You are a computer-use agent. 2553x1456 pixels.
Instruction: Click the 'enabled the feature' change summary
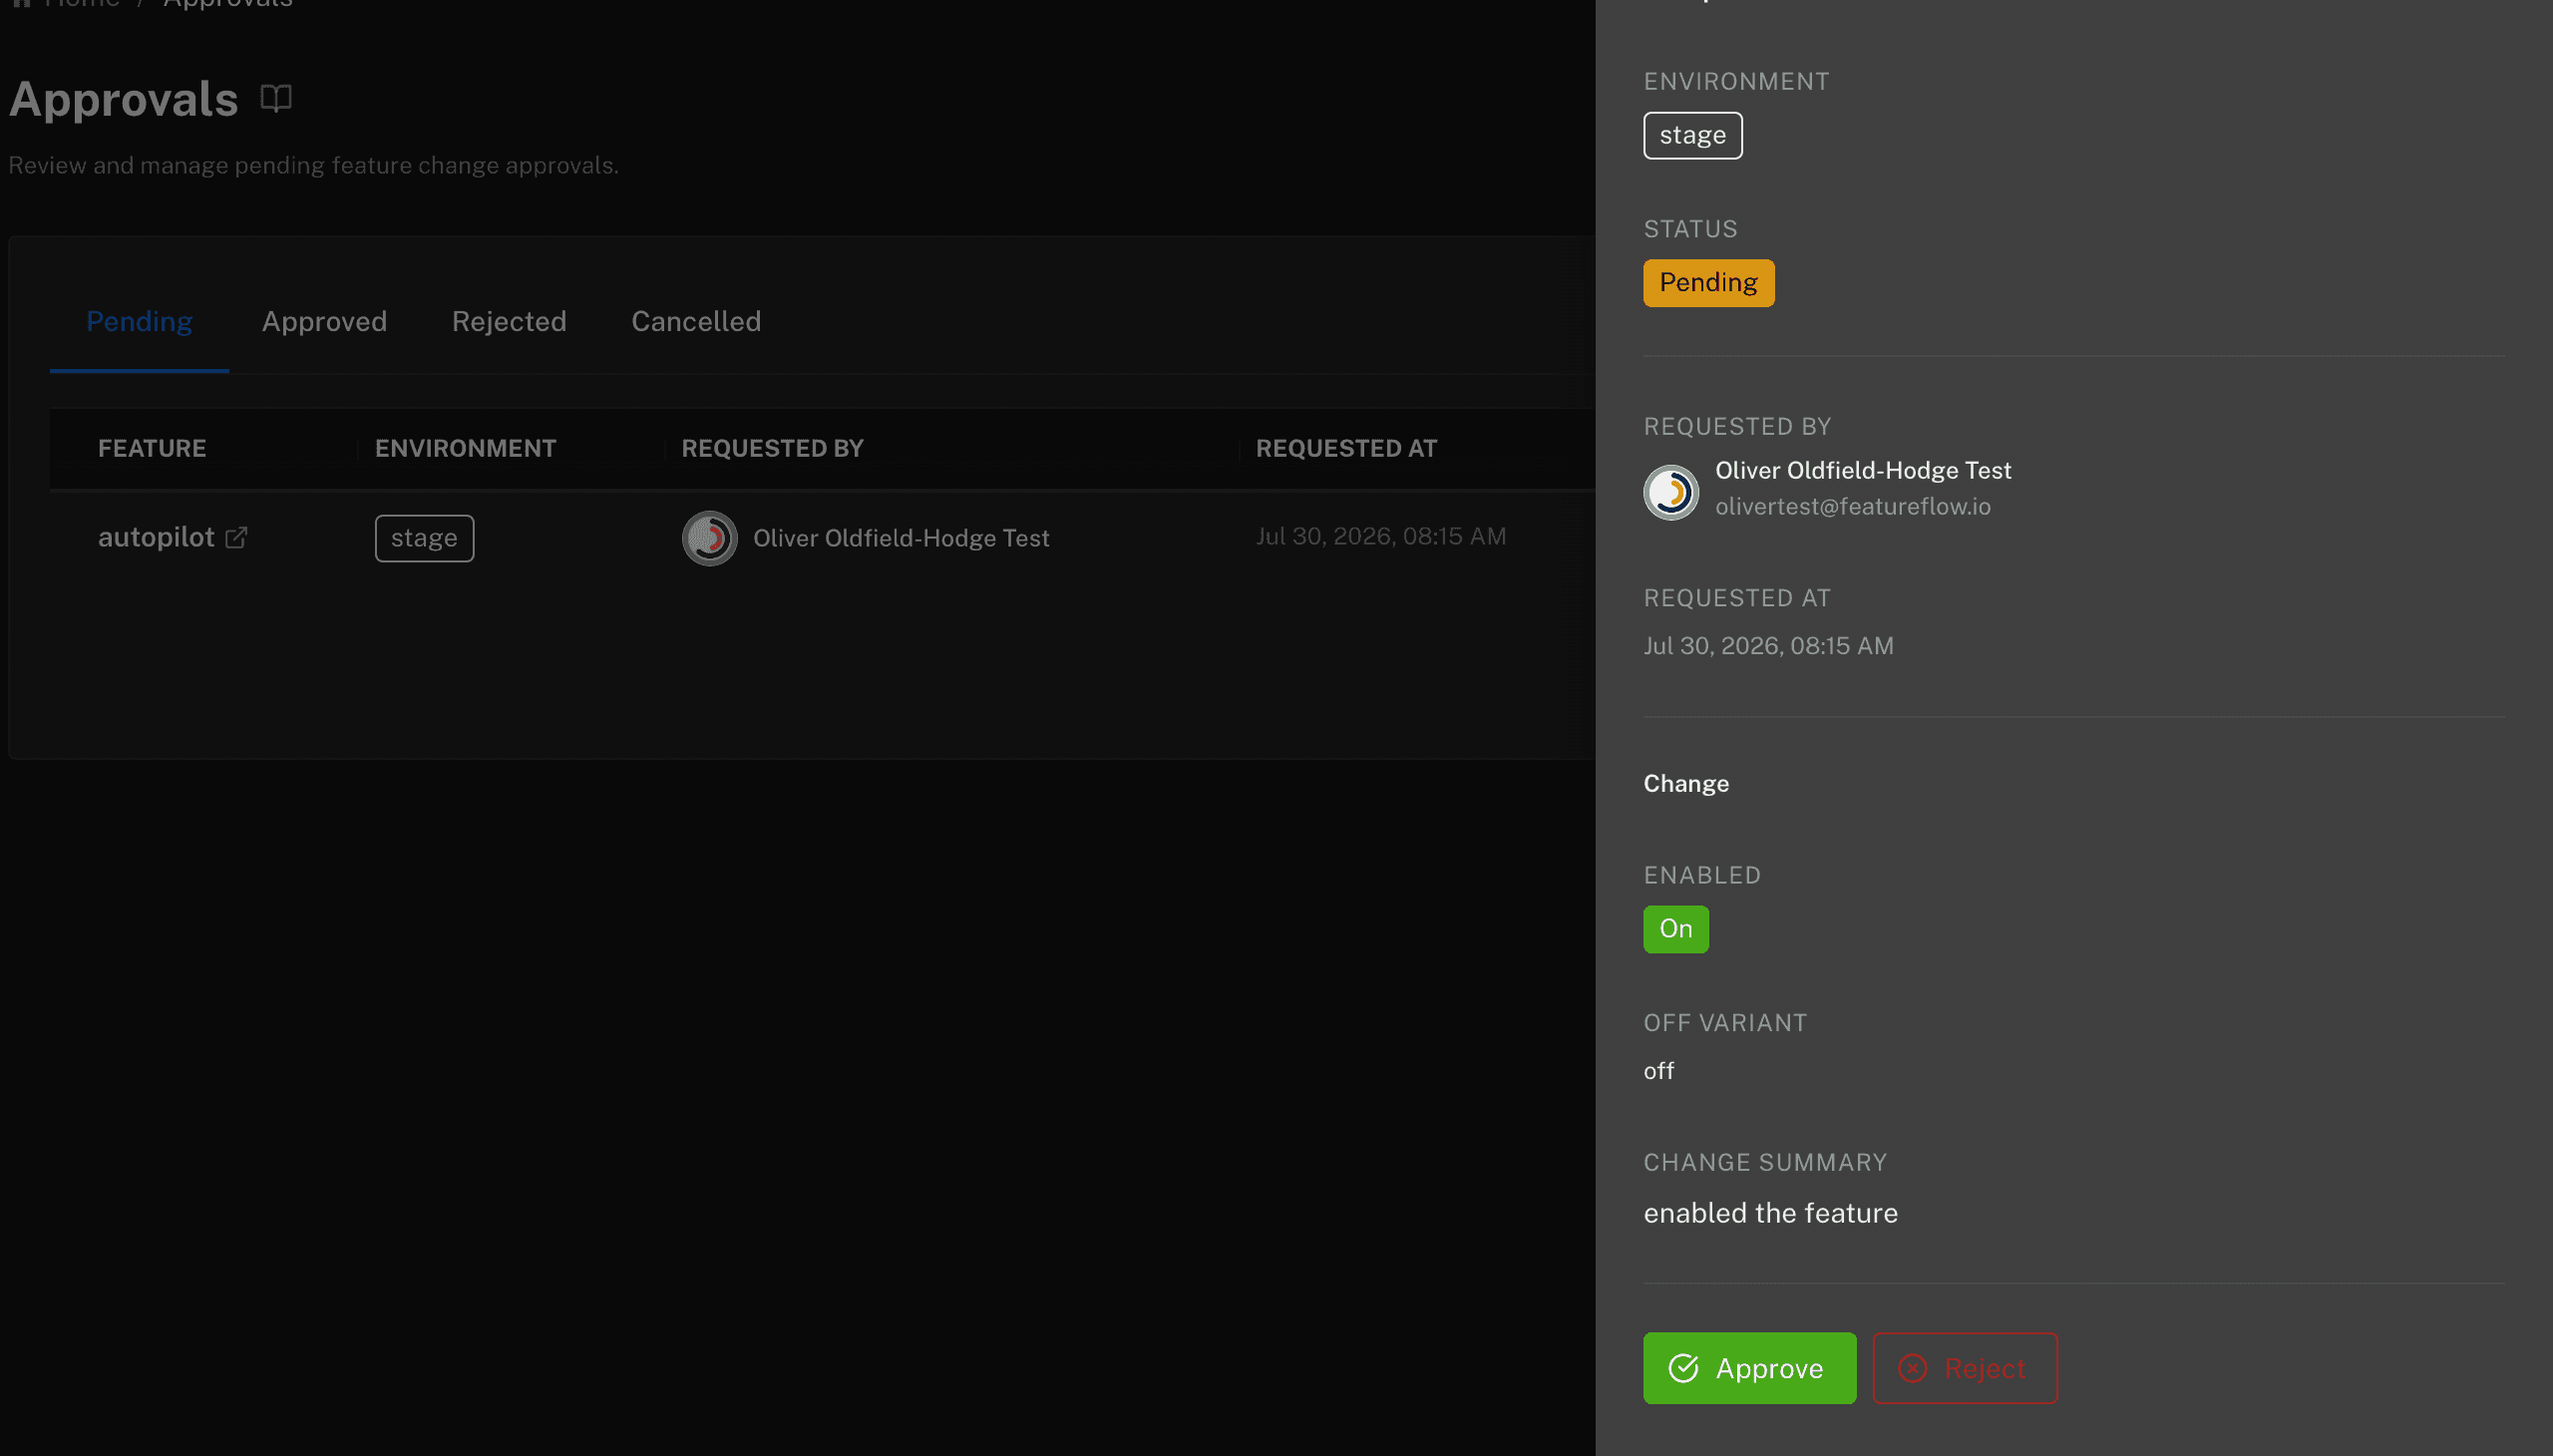click(x=1770, y=1213)
